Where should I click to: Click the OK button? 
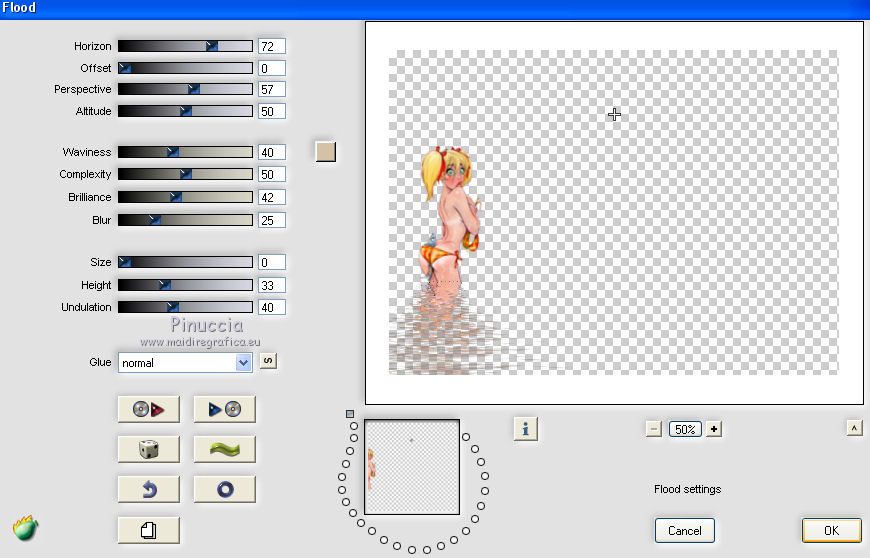click(831, 530)
